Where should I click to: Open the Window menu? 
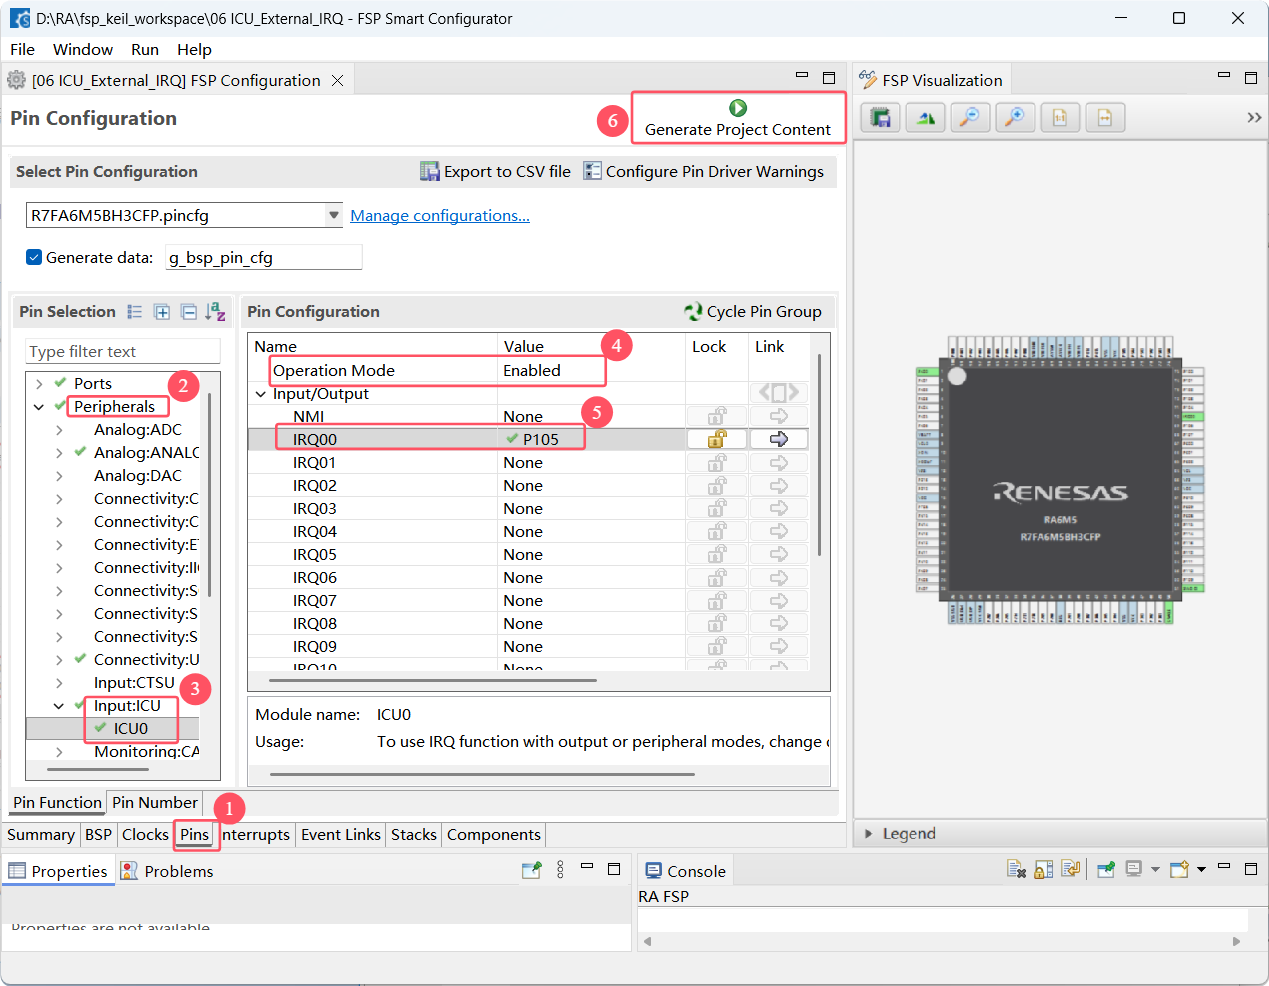[x=83, y=50]
